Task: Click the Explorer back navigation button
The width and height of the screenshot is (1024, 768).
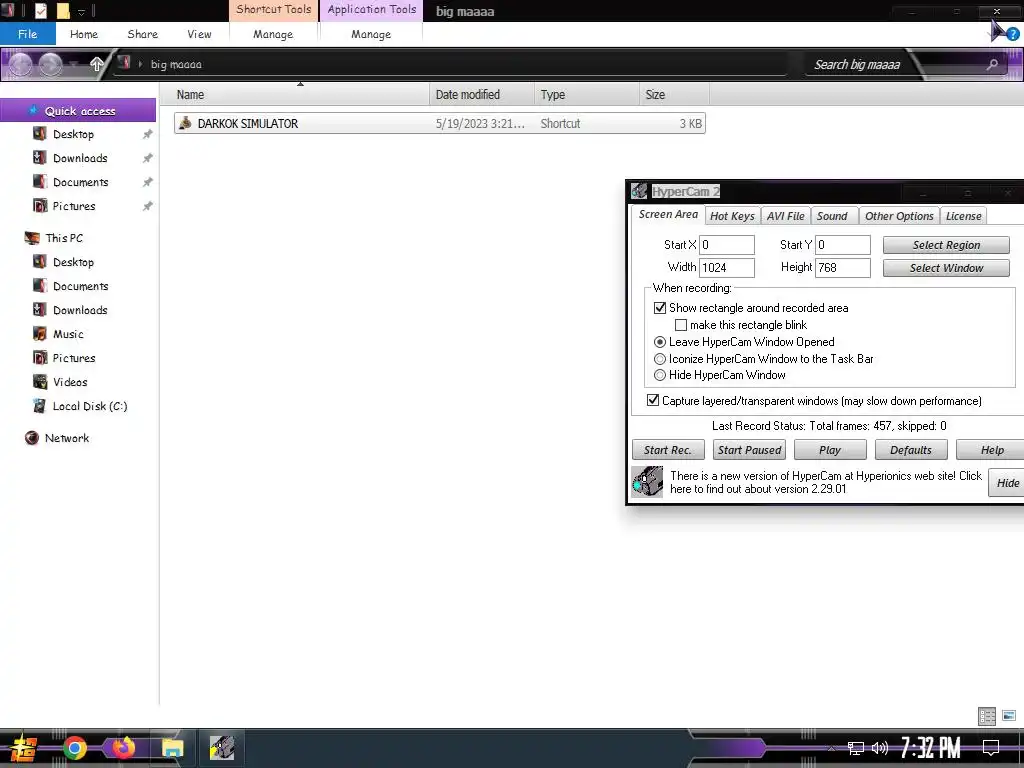Action: [21, 64]
